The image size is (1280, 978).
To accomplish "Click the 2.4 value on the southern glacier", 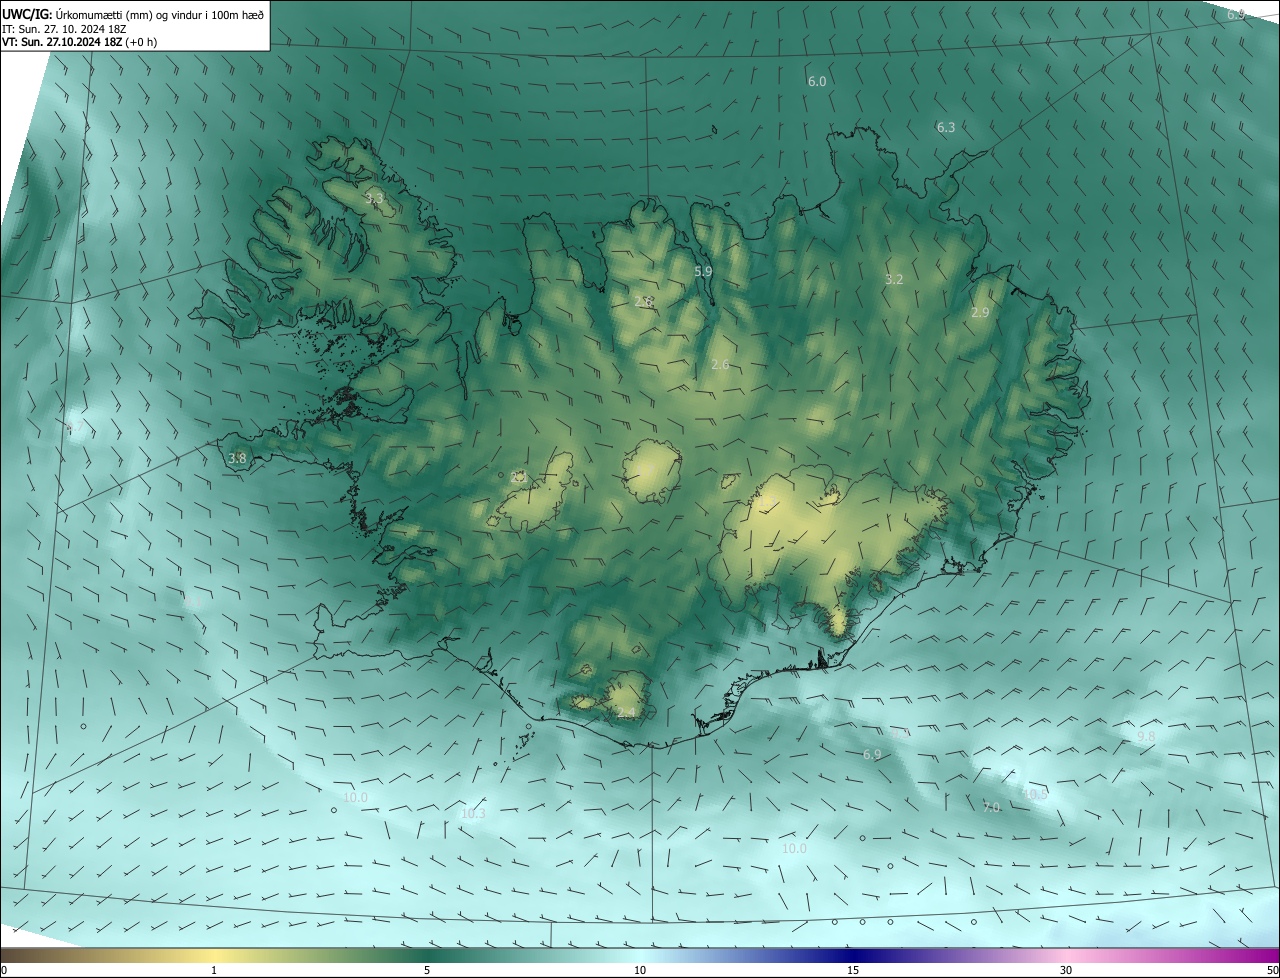I will point(626,712).
